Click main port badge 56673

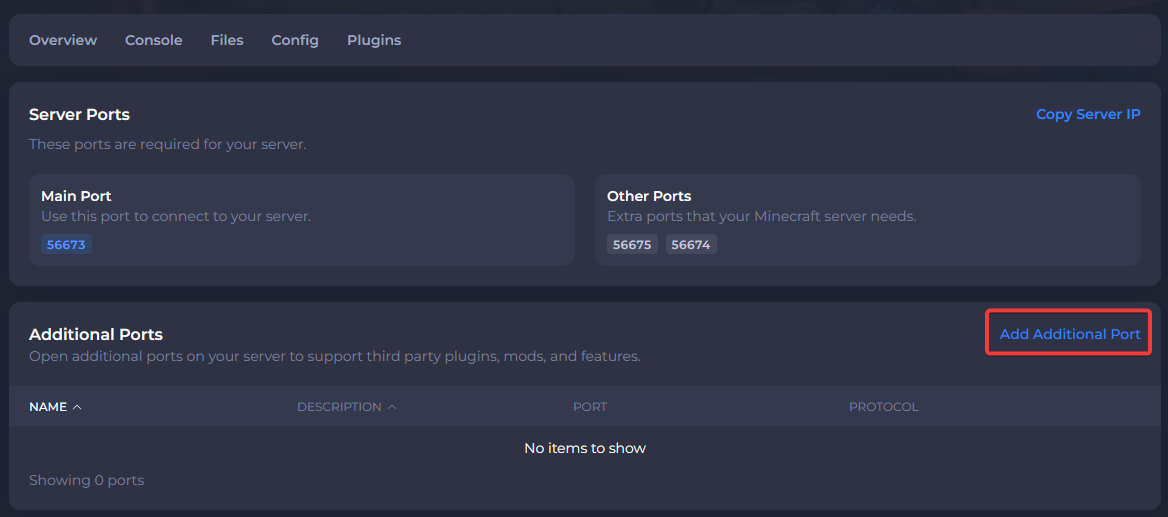point(66,244)
